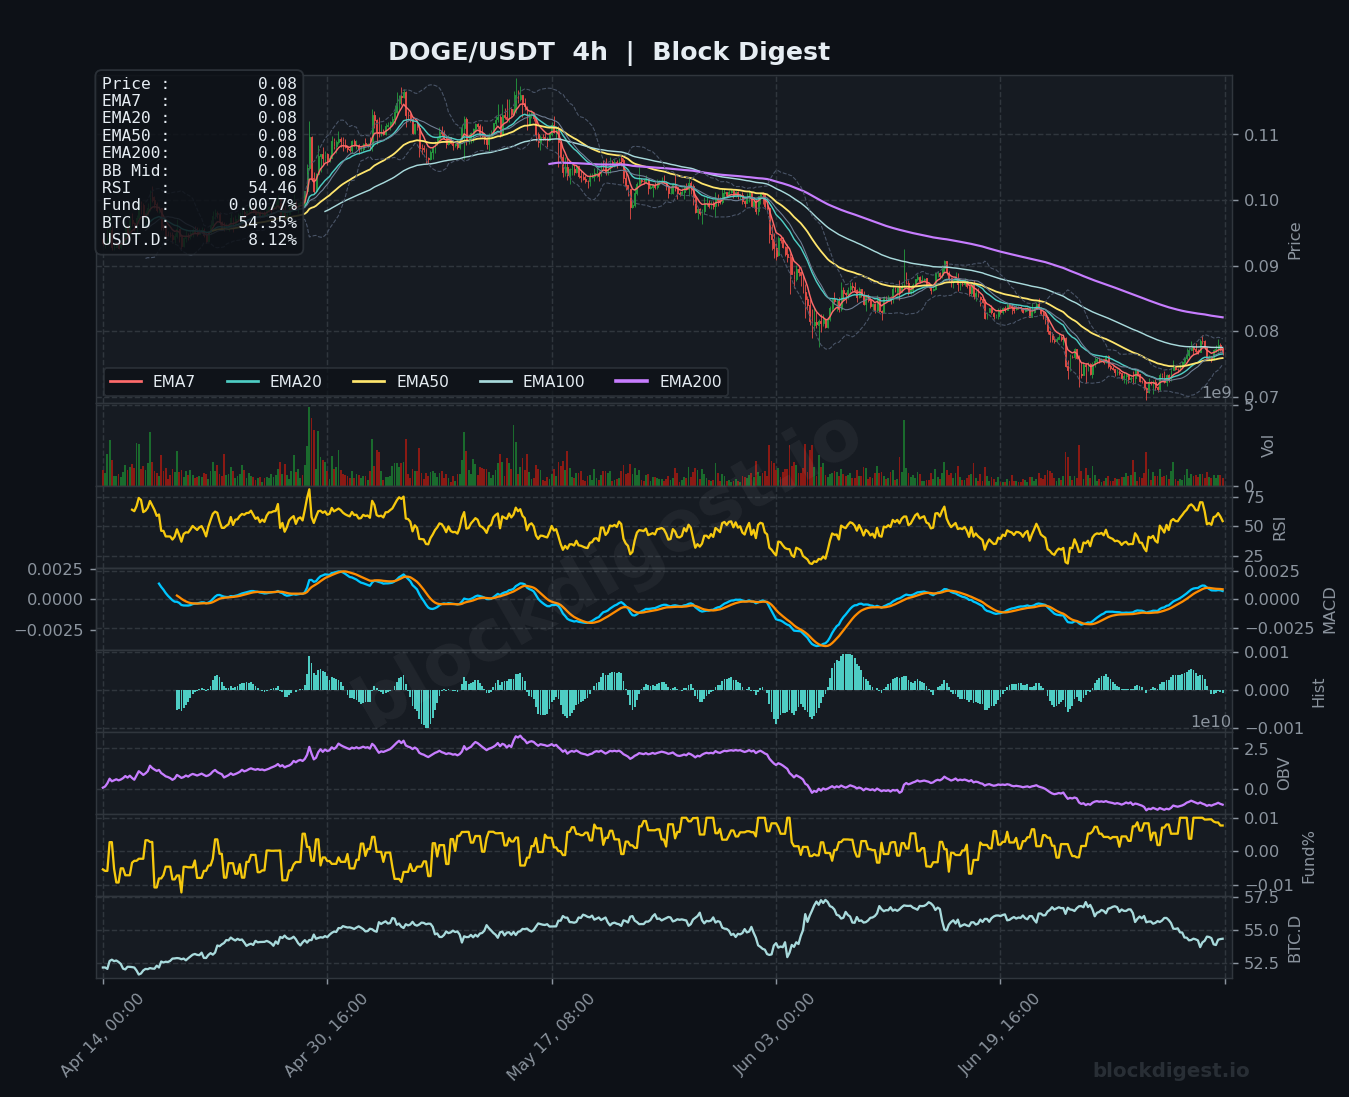The height and width of the screenshot is (1097, 1349).
Task: Click the OBV panel axis label
Action: pos(1284,774)
